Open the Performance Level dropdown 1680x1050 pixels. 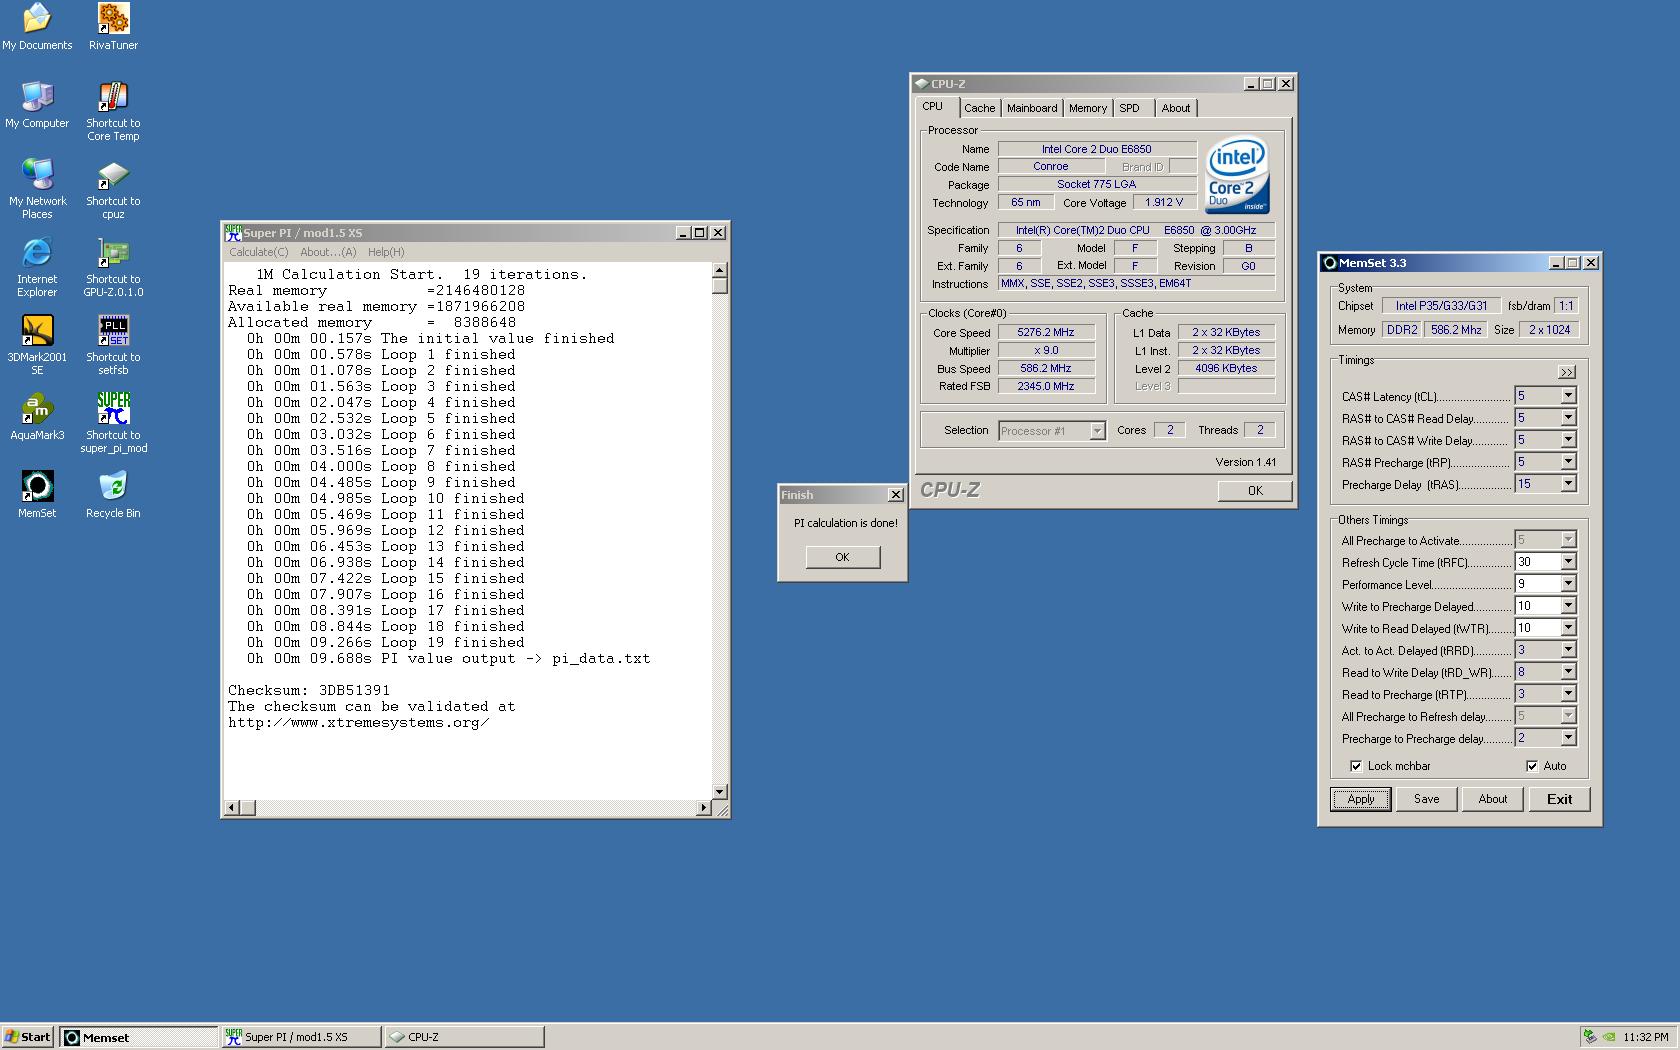point(1568,584)
